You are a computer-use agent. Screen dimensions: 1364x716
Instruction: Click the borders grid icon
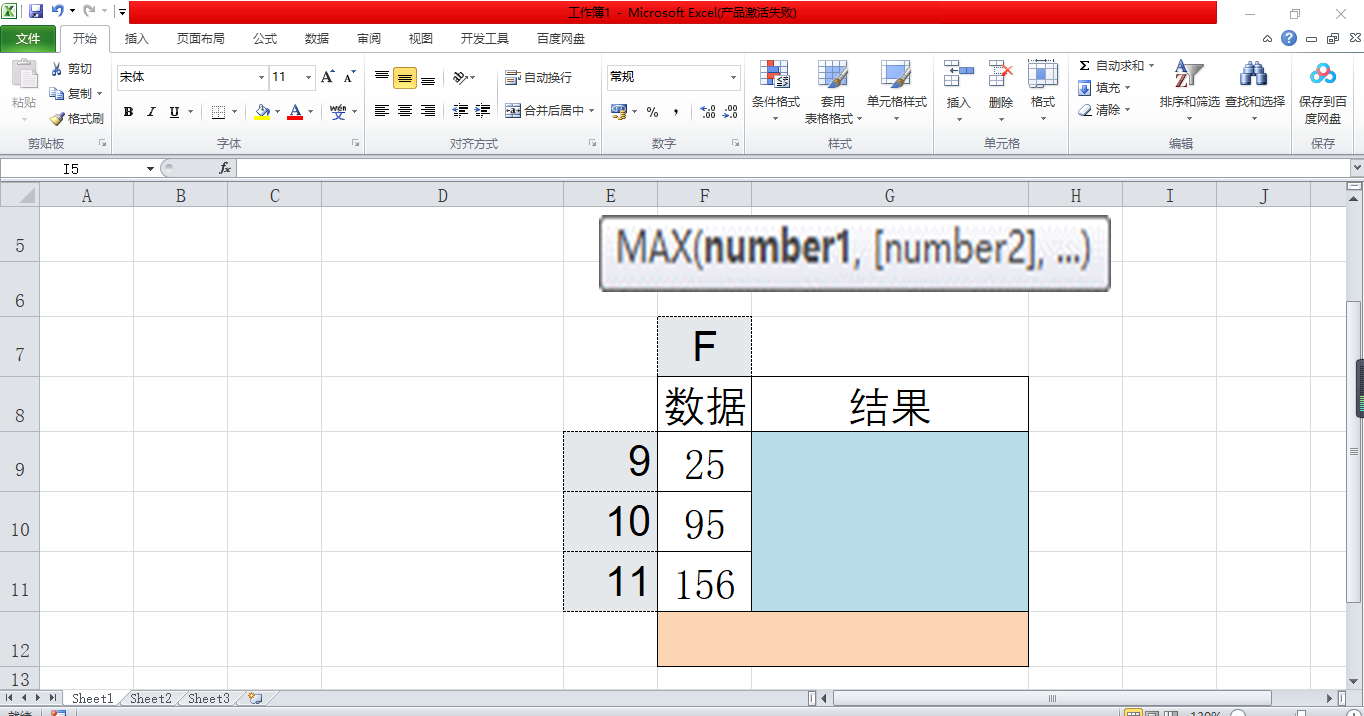pyautogui.click(x=219, y=112)
